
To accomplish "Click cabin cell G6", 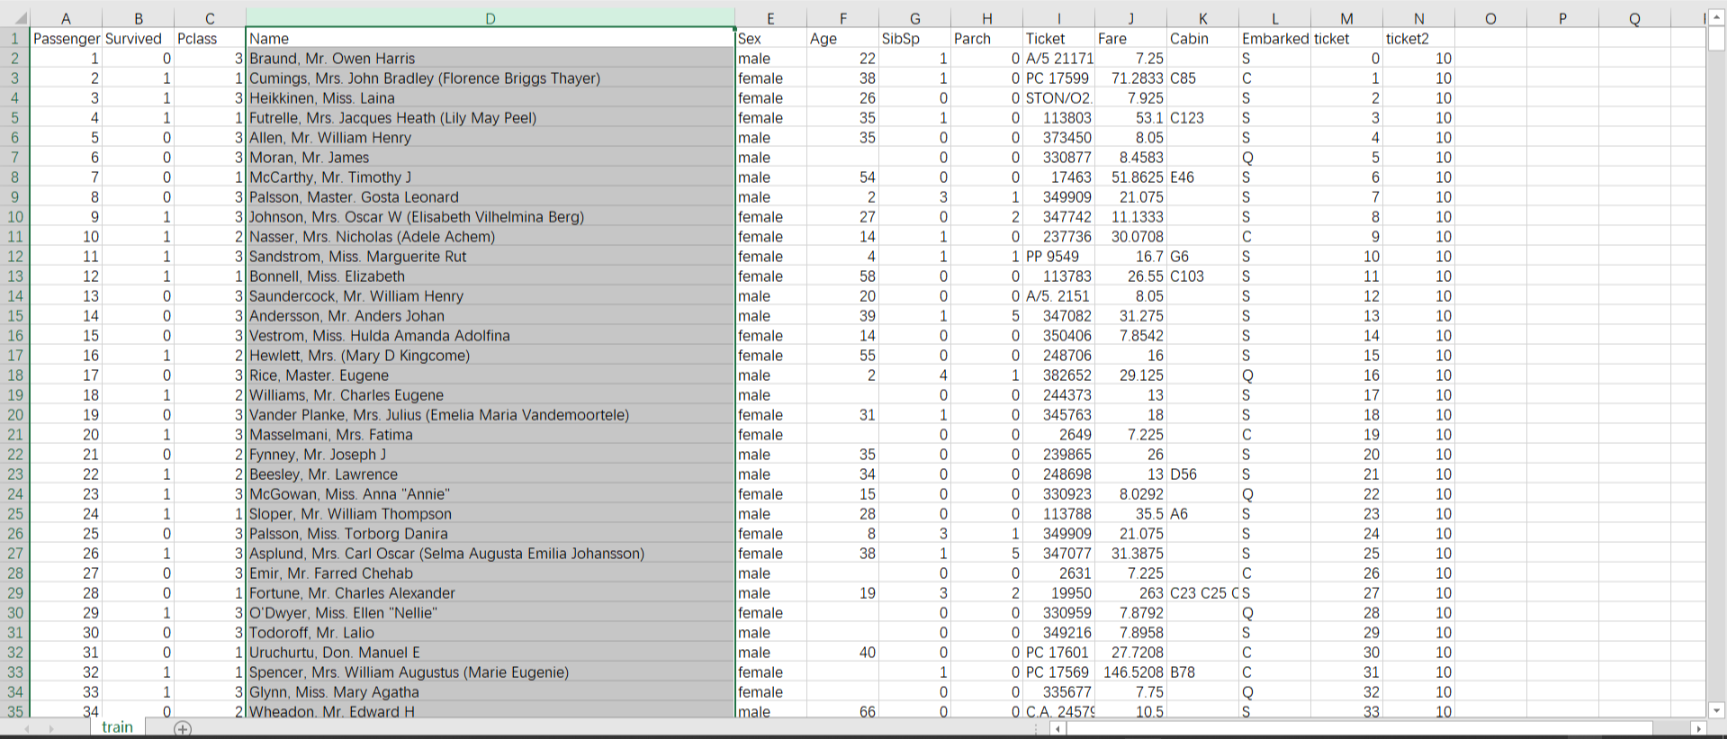I will [1203, 256].
